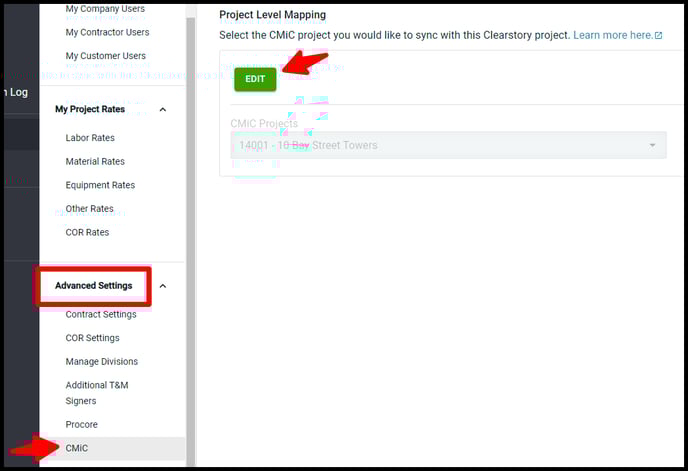
Task: Open Manage Divisions
Action: coord(102,361)
